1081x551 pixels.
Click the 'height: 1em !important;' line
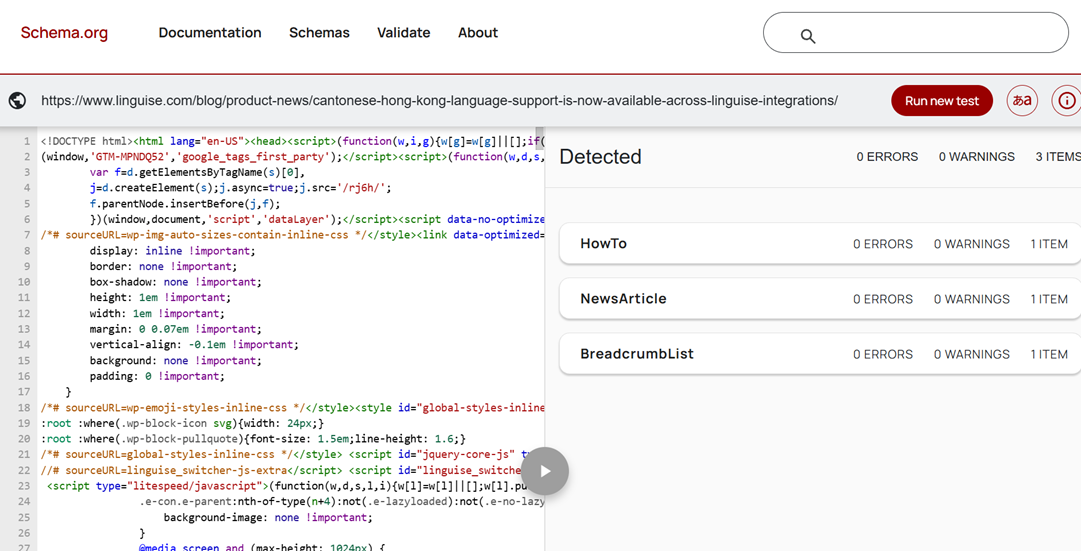click(160, 297)
